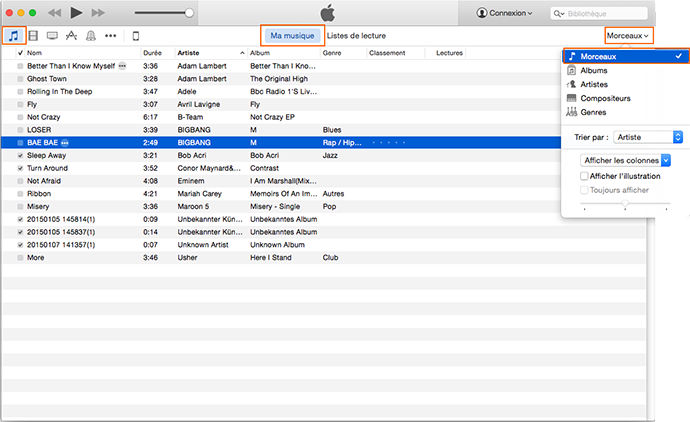
Task: Toggle the Toujours afficher checkbox
Action: click(x=584, y=190)
